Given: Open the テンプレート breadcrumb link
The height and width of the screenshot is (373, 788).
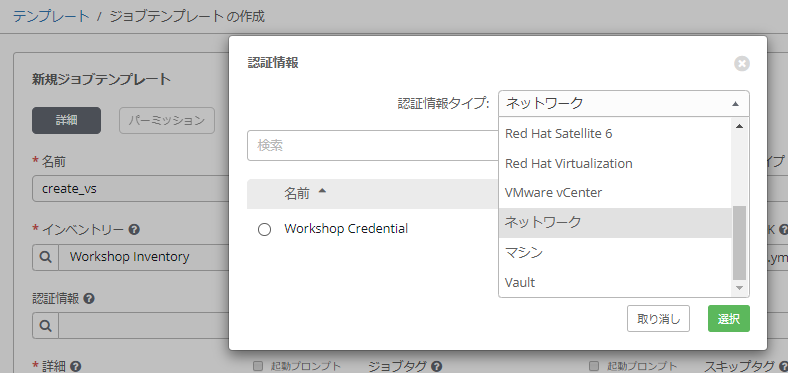Looking at the screenshot, I should (51, 16).
